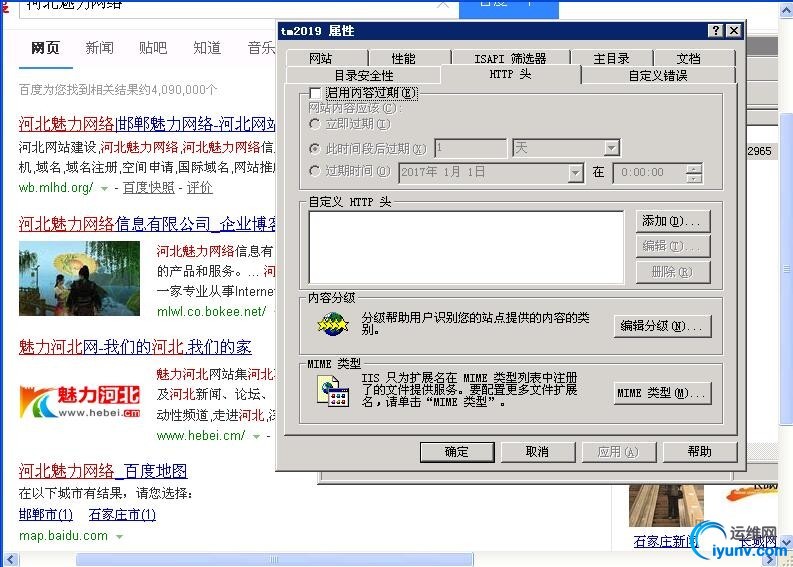Select the 立即过期 radio button
This screenshot has width=793, height=567.
[315, 124]
